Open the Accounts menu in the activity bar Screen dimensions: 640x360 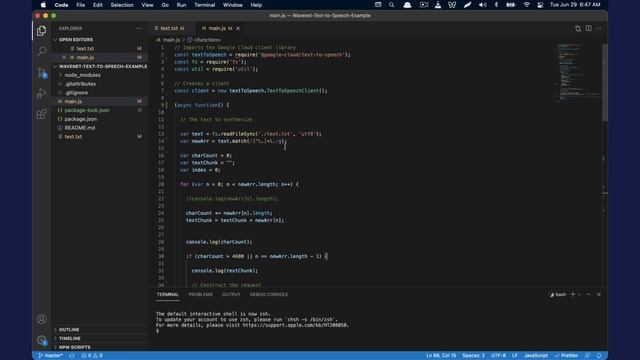(x=41, y=319)
